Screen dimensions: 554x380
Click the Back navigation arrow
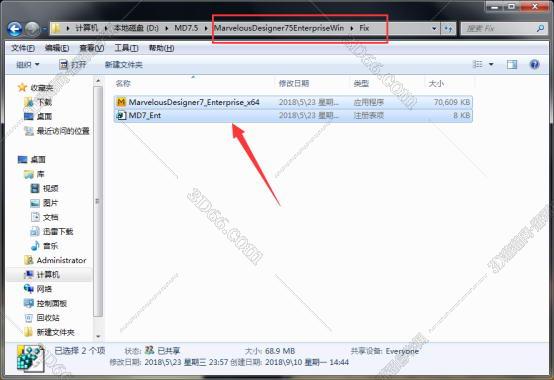tap(14, 29)
